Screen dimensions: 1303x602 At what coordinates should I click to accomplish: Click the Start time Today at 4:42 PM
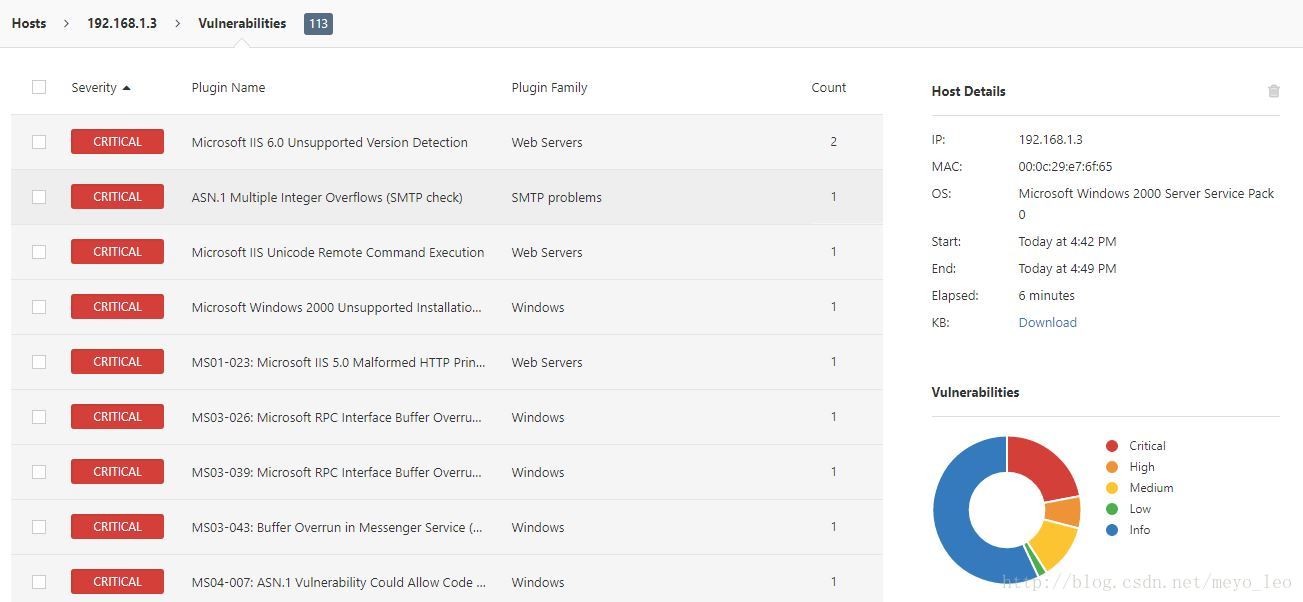[x=1067, y=241]
